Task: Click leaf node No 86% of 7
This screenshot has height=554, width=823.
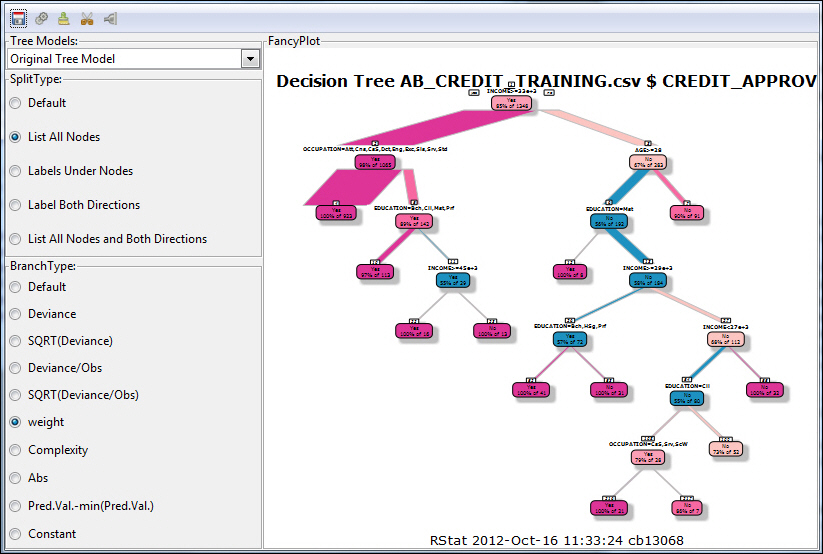Action: pos(687,508)
